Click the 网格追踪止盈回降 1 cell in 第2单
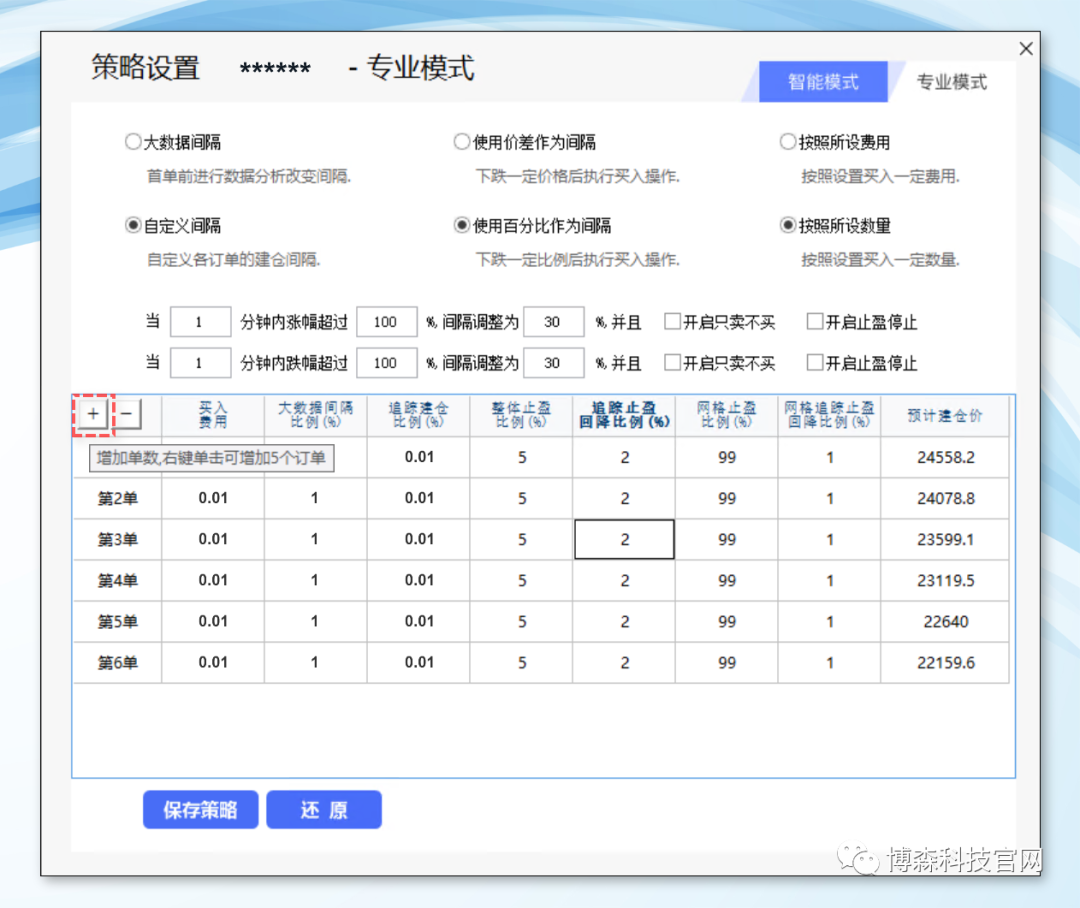1080x908 pixels. [x=829, y=498]
